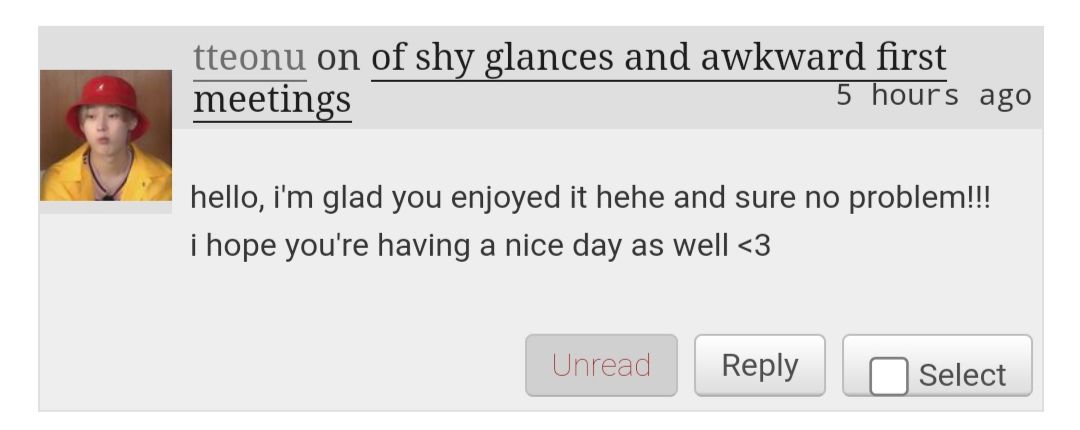Click the red bucket hat in the avatar
Viewport: 1080px width, 430px height.
(107, 103)
